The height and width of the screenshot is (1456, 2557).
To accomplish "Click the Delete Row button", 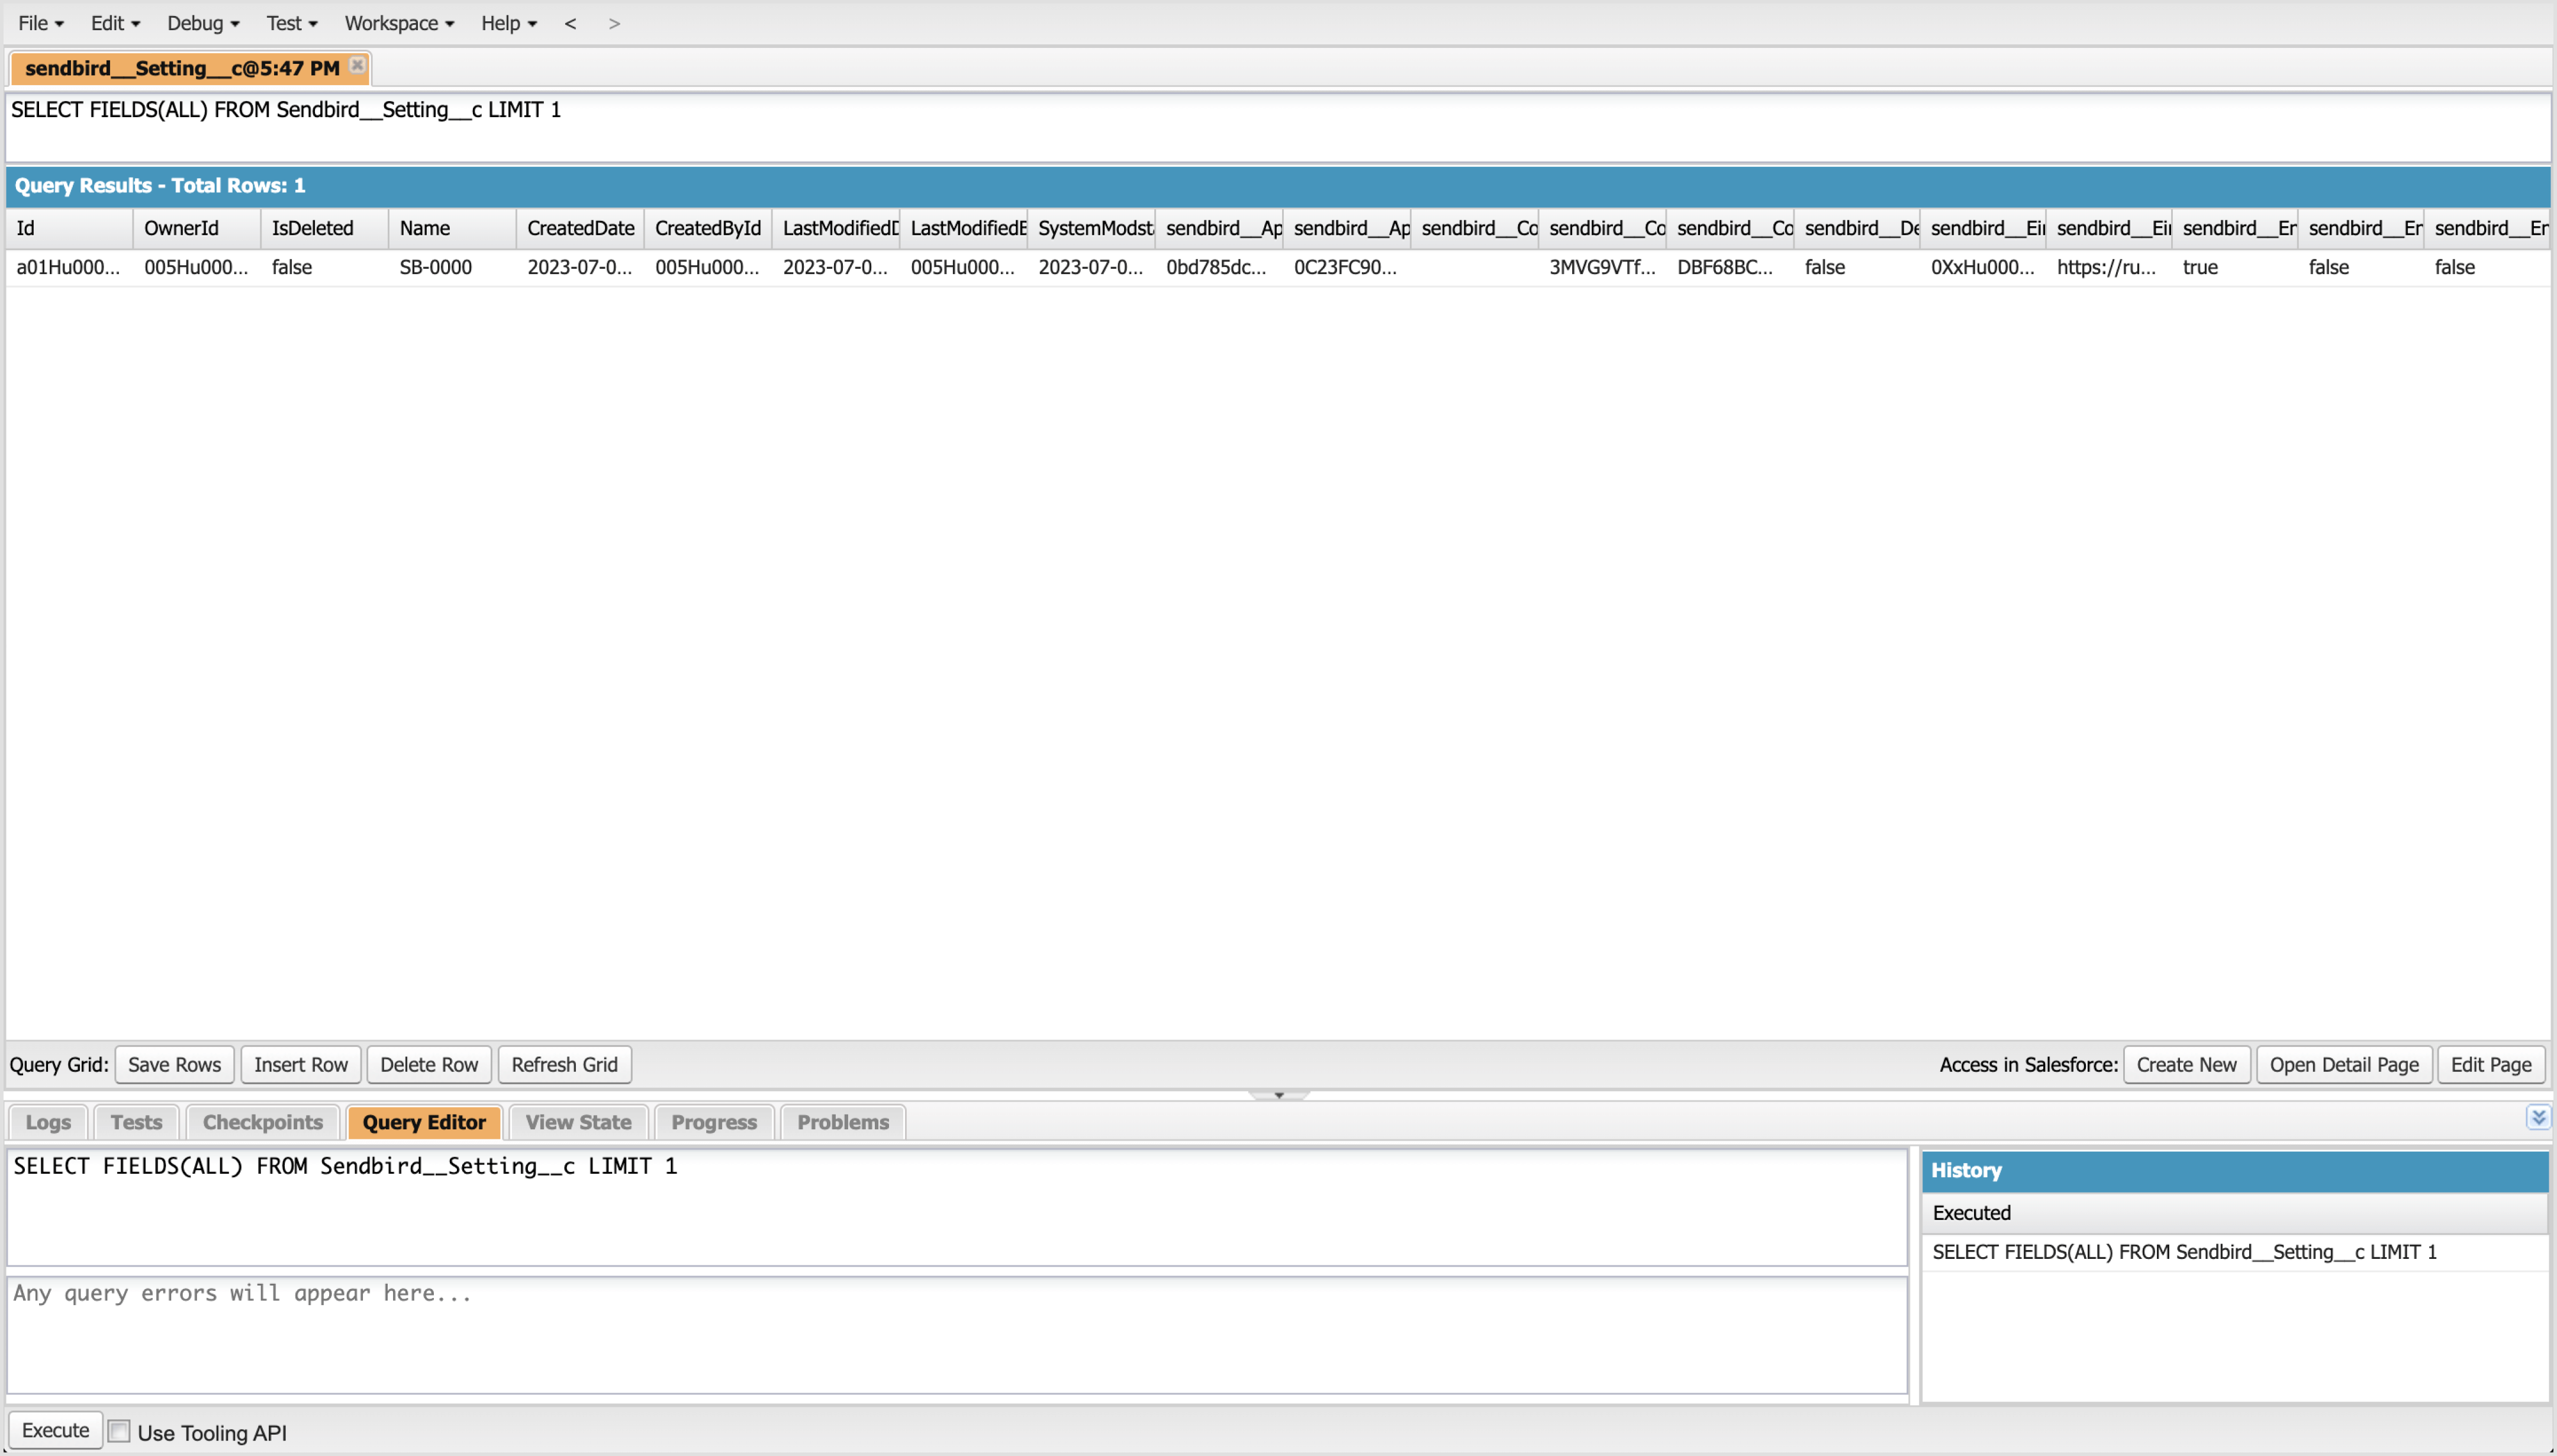I will coord(429,1064).
